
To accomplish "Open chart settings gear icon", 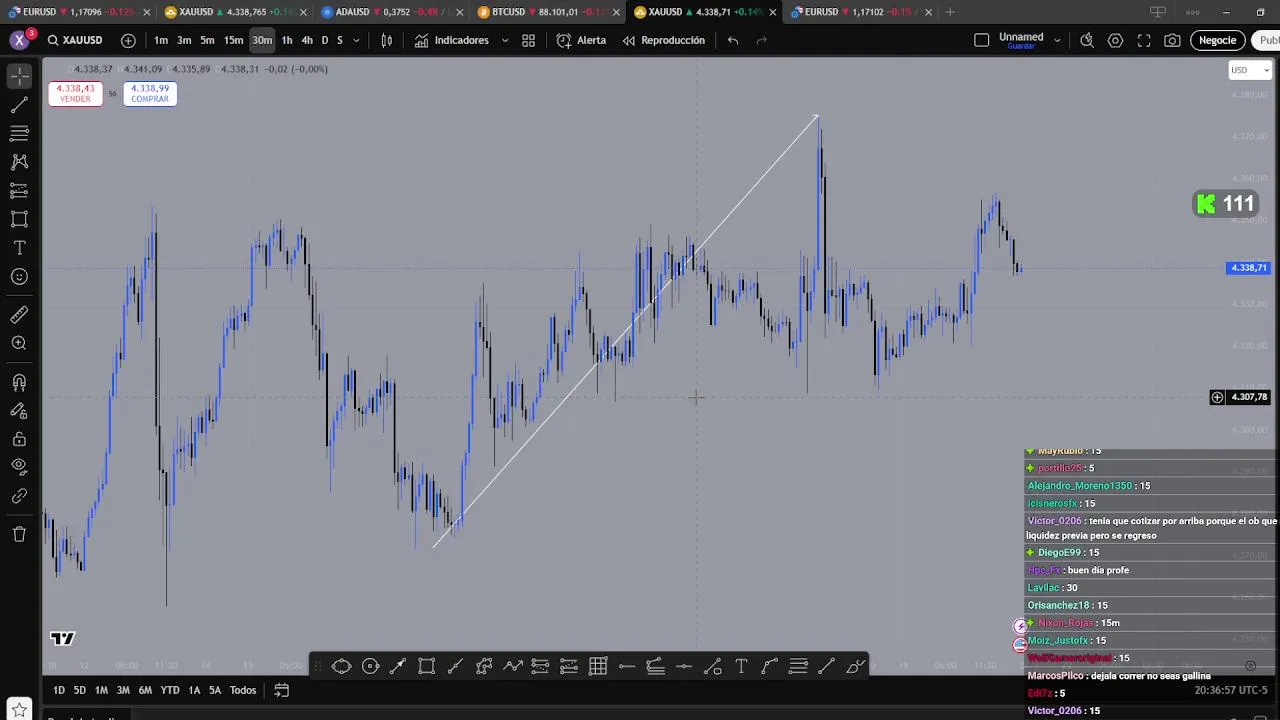I will [1115, 40].
